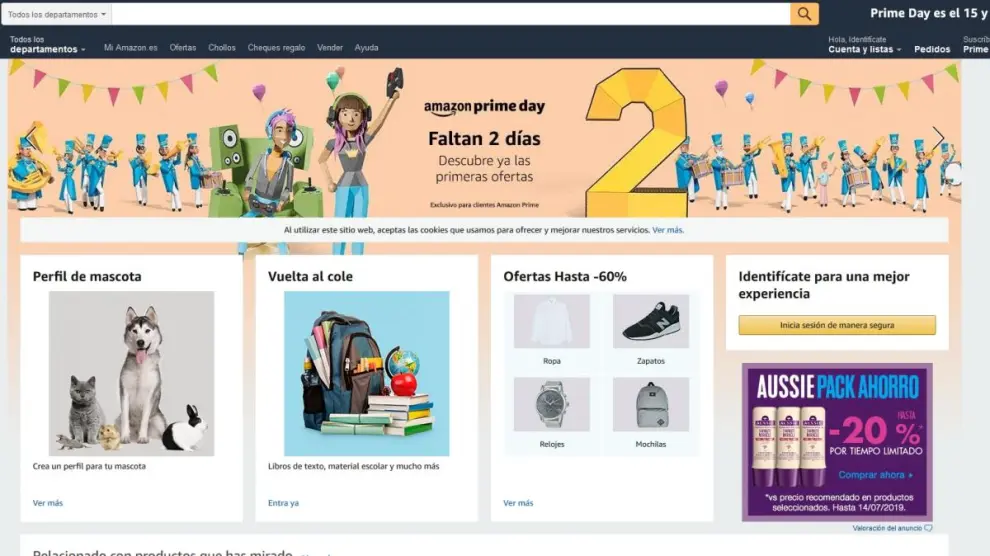Open Cheques regalo menu item
990x556 pixels.
point(276,48)
